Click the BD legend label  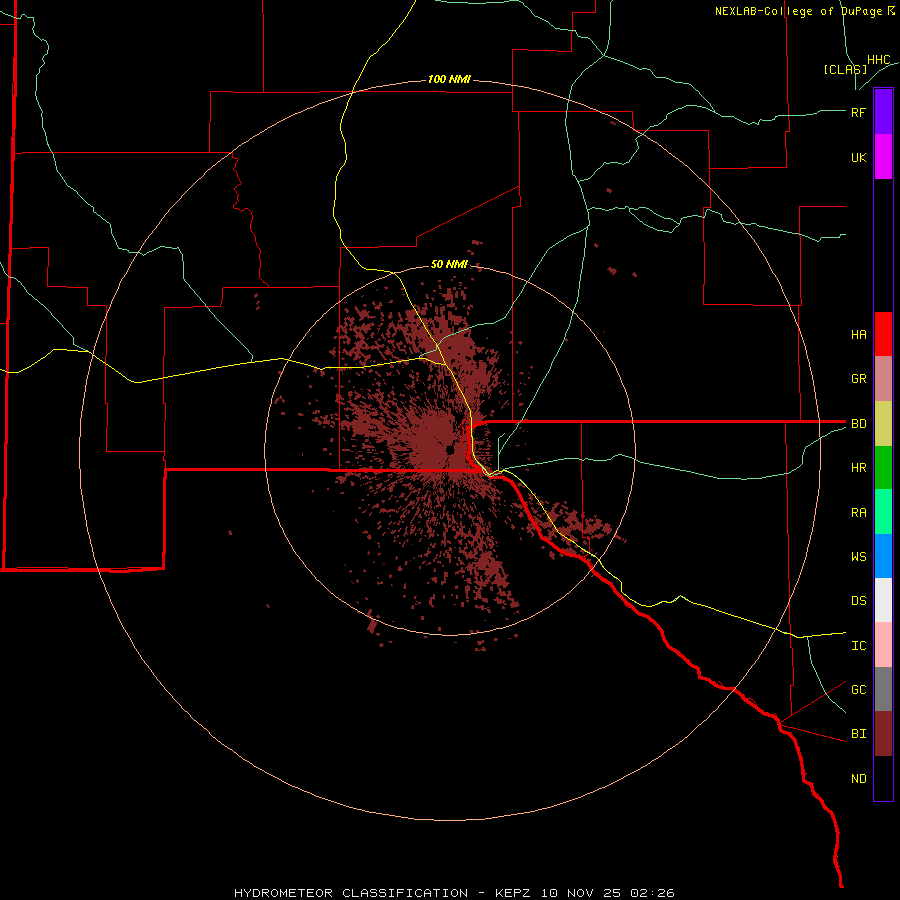[858, 424]
